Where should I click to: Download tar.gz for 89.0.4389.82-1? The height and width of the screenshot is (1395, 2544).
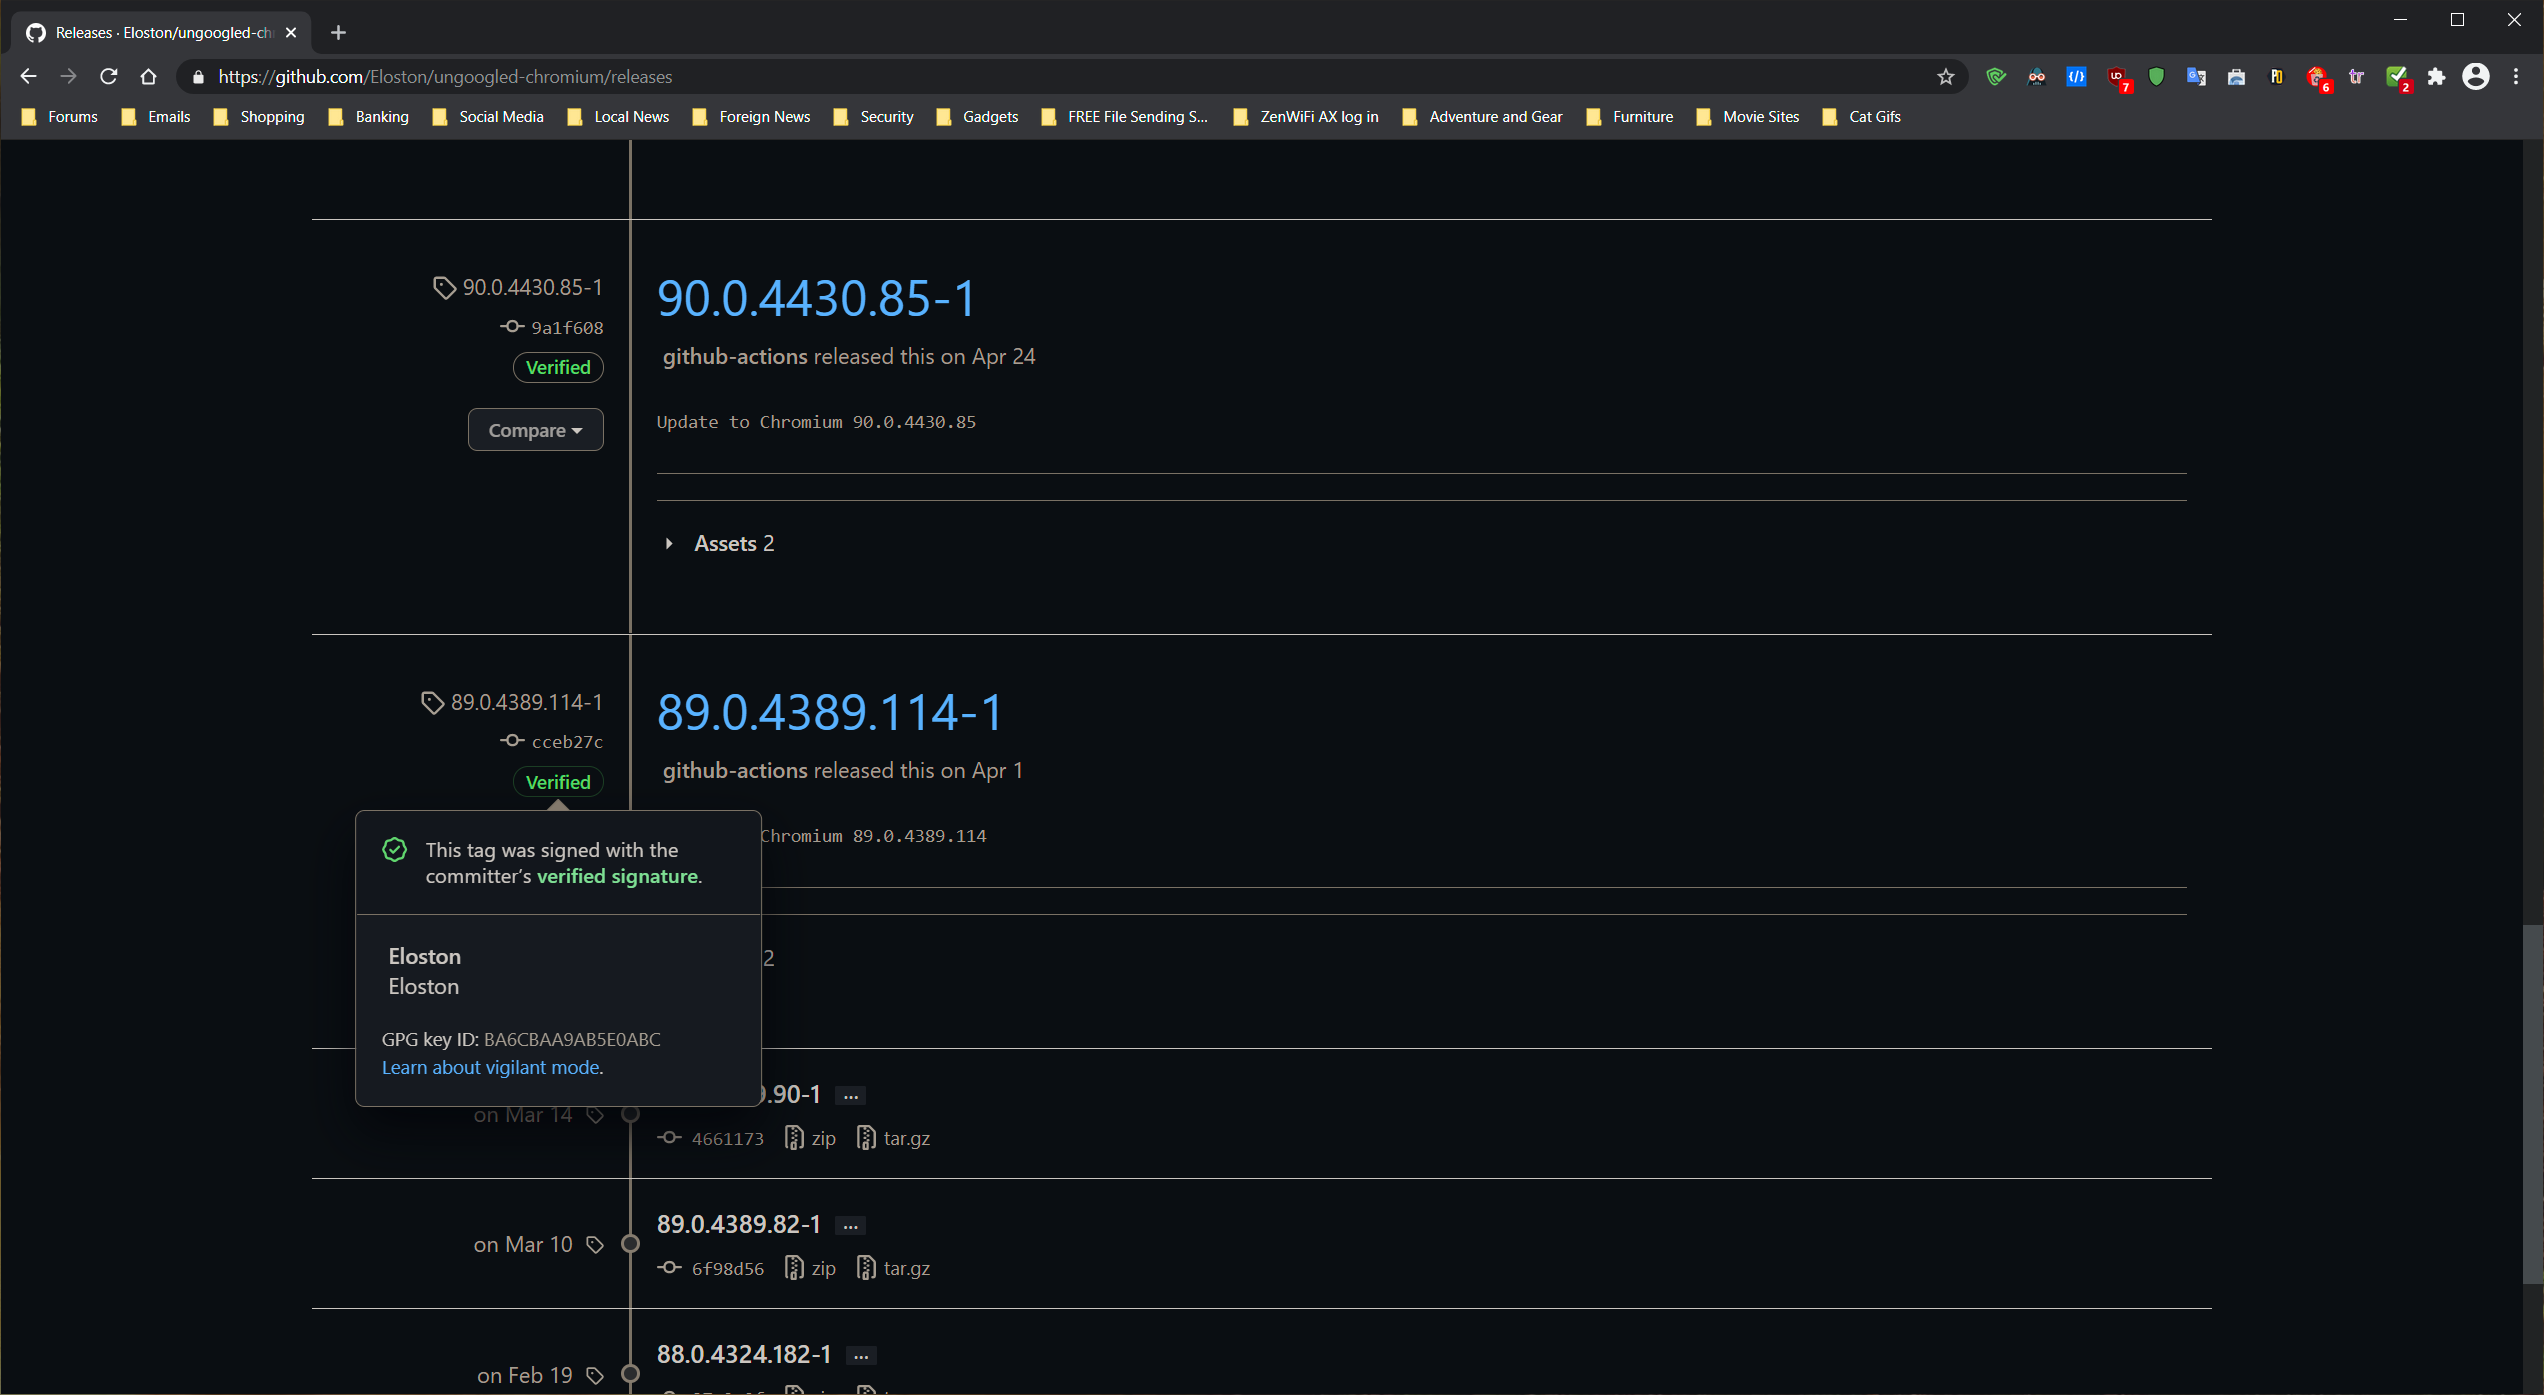pos(905,1268)
